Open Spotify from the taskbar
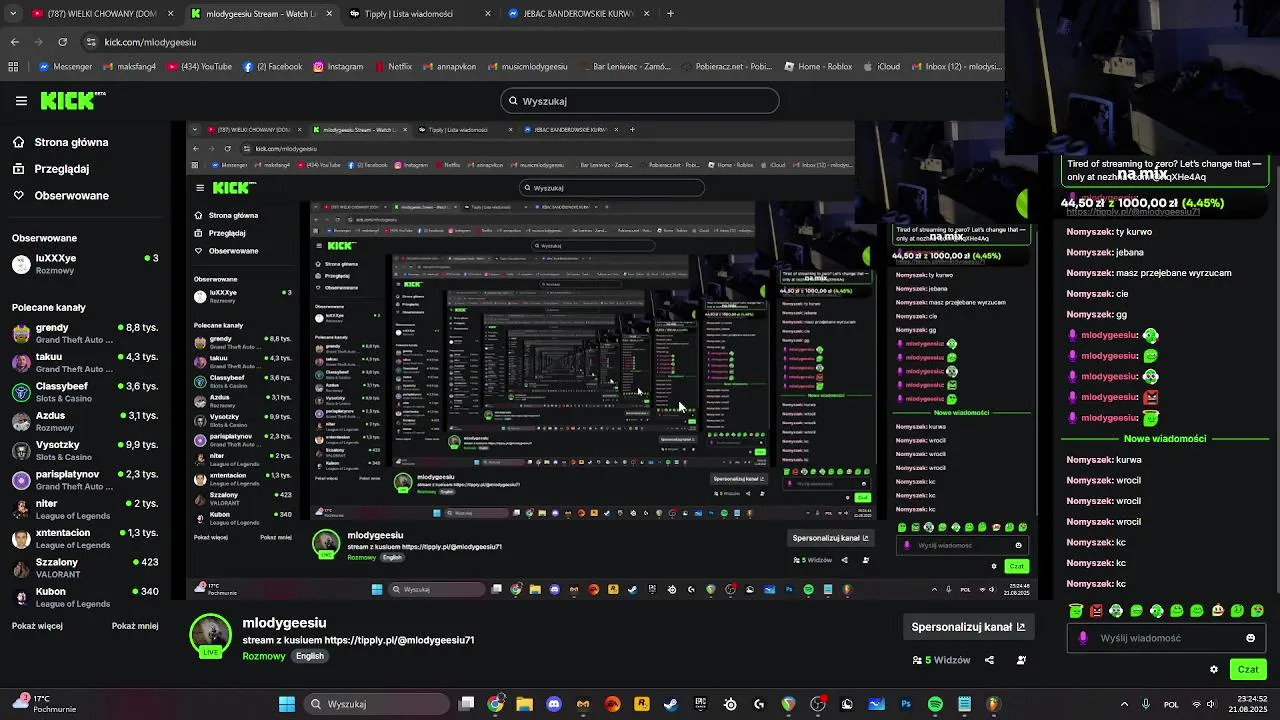The height and width of the screenshot is (720, 1280). [935, 704]
